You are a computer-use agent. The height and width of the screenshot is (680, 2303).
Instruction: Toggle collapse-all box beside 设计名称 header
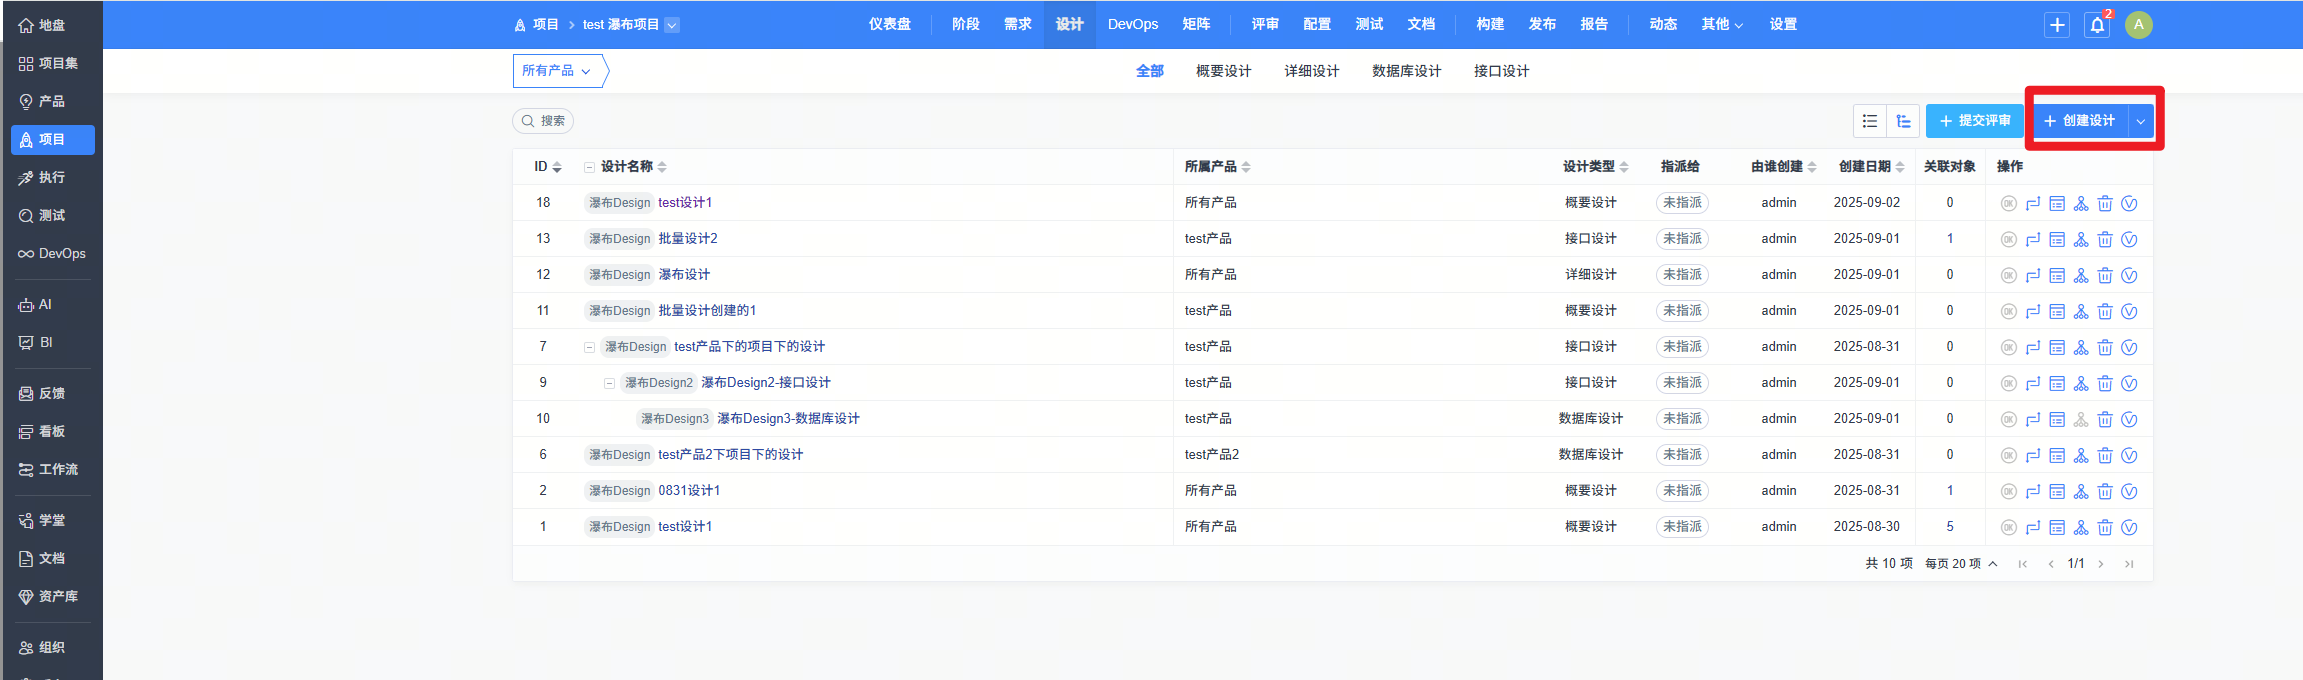pyautogui.click(x=590, y=167)
